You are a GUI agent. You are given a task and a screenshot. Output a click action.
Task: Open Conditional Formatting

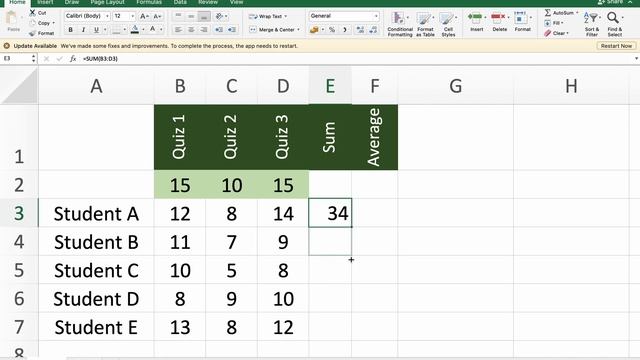pos(400,24)
